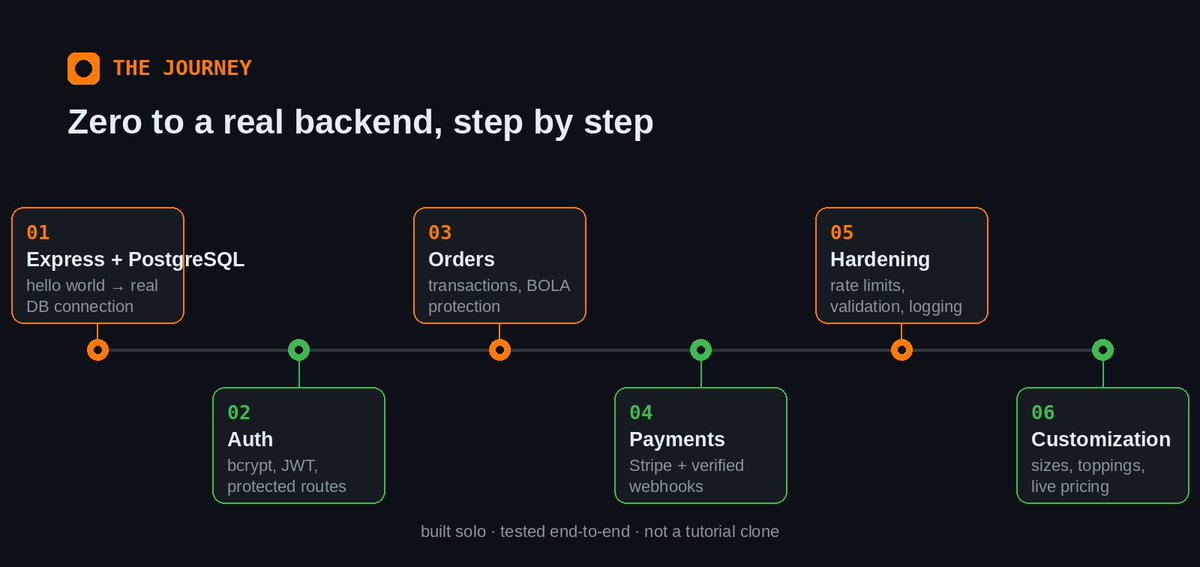
Task: Select the orange timeline dot for step 01
Action: click(97, 350)
